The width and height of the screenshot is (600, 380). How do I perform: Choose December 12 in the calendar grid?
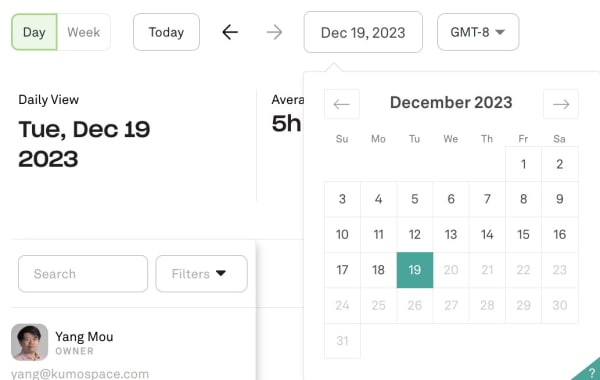[x=415, y=234]
